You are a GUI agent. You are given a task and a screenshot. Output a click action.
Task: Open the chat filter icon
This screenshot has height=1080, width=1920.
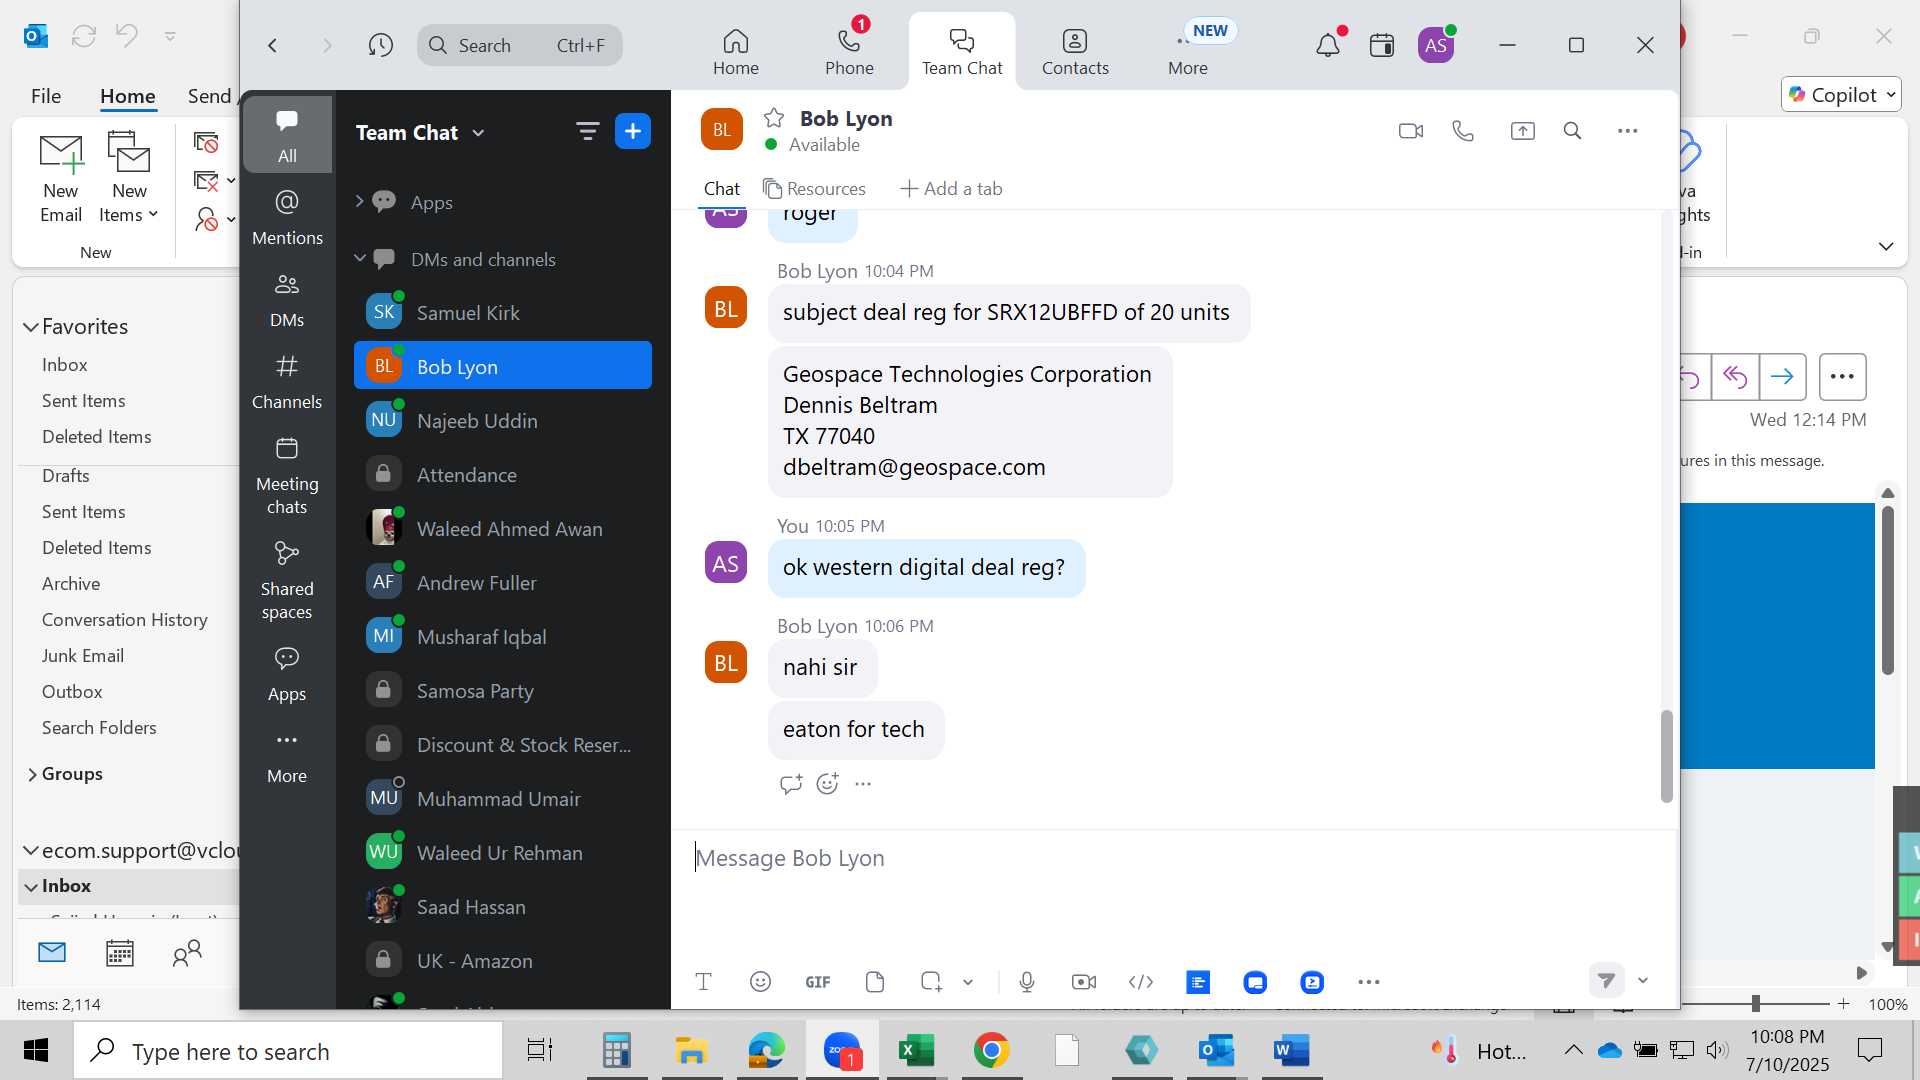(x=587, y=131)
